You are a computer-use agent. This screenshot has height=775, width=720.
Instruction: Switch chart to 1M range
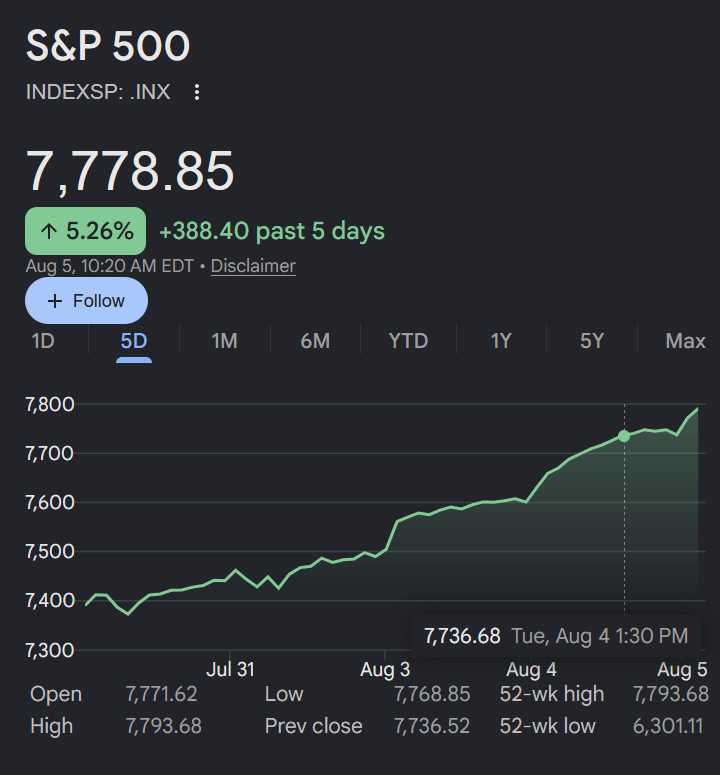point(224,341)
